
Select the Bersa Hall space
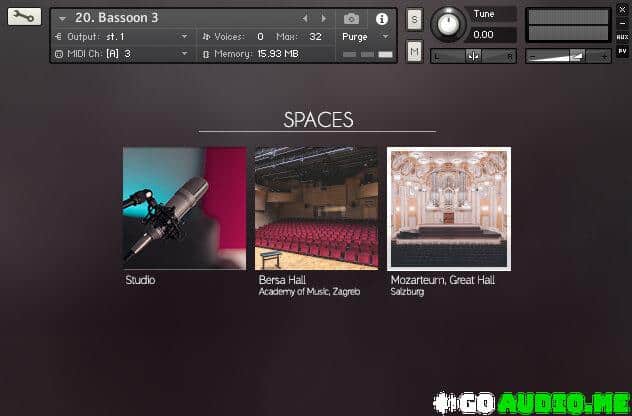pyautogui.click(x=316, y=208)
